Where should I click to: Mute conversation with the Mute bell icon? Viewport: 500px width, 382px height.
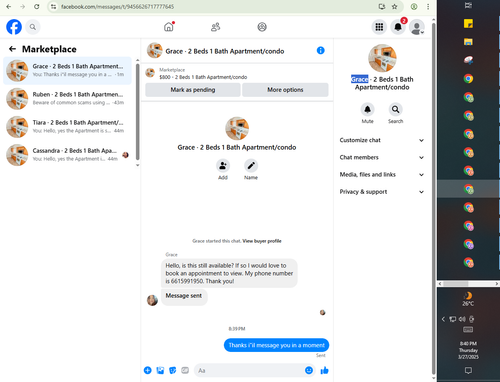[367, 109]
